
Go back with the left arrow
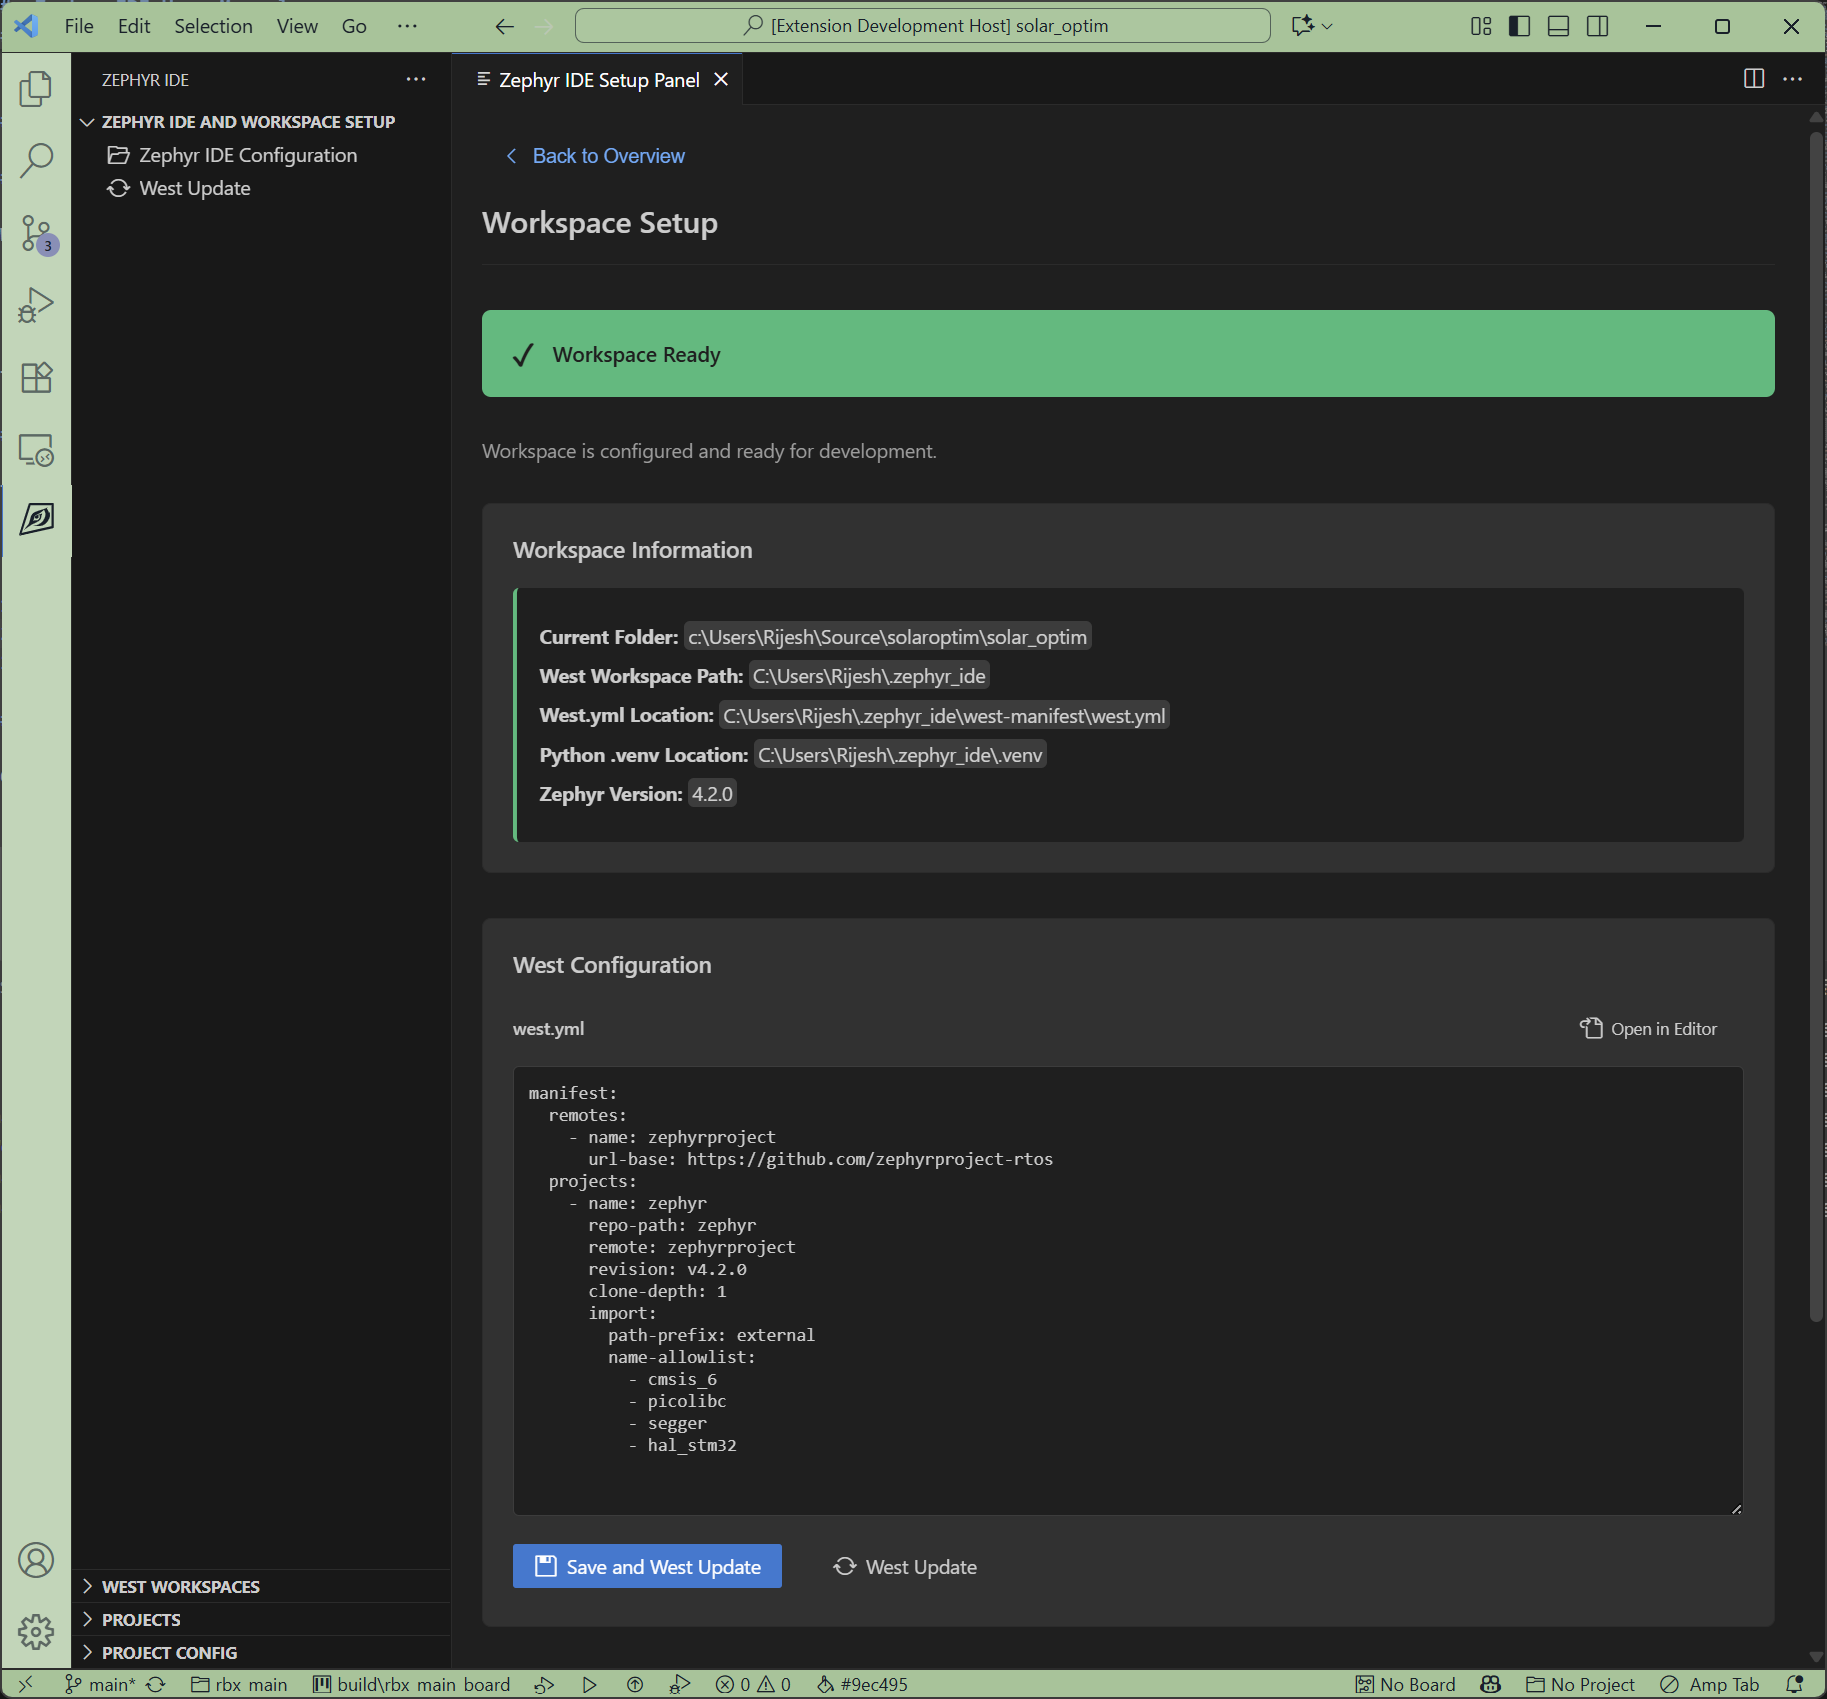tap(505, 26)
